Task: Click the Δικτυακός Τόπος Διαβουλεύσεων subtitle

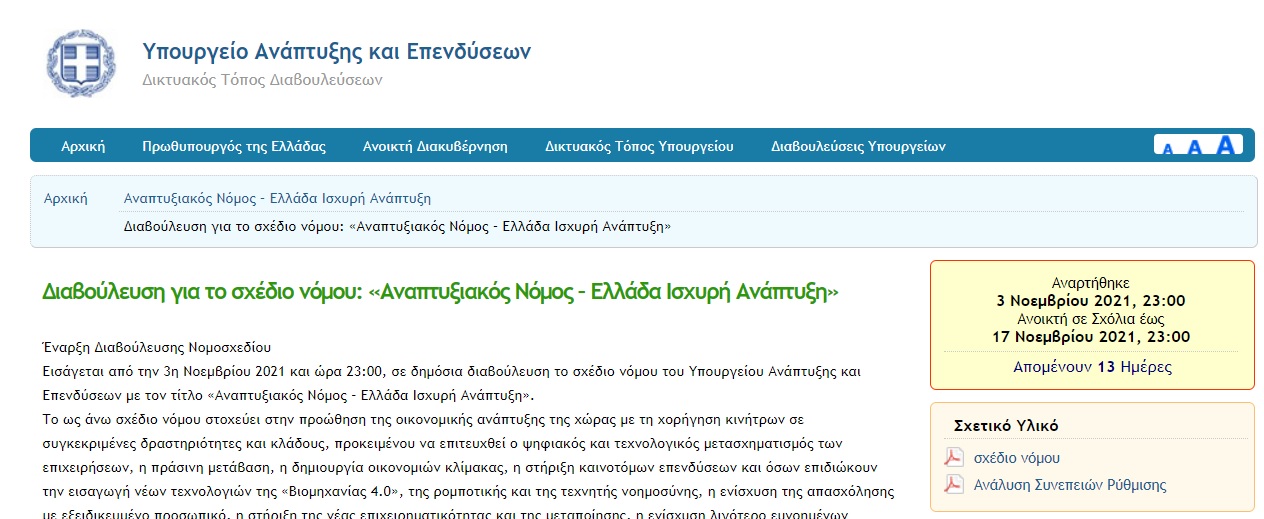Action: (262, 80)
